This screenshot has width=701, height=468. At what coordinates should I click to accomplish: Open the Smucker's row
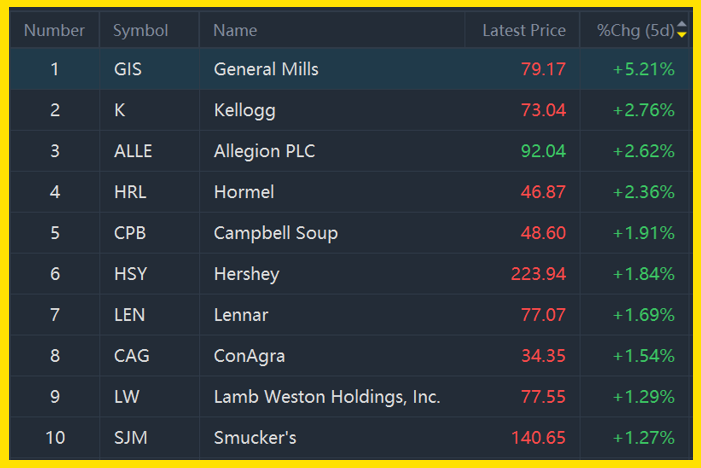351,438
